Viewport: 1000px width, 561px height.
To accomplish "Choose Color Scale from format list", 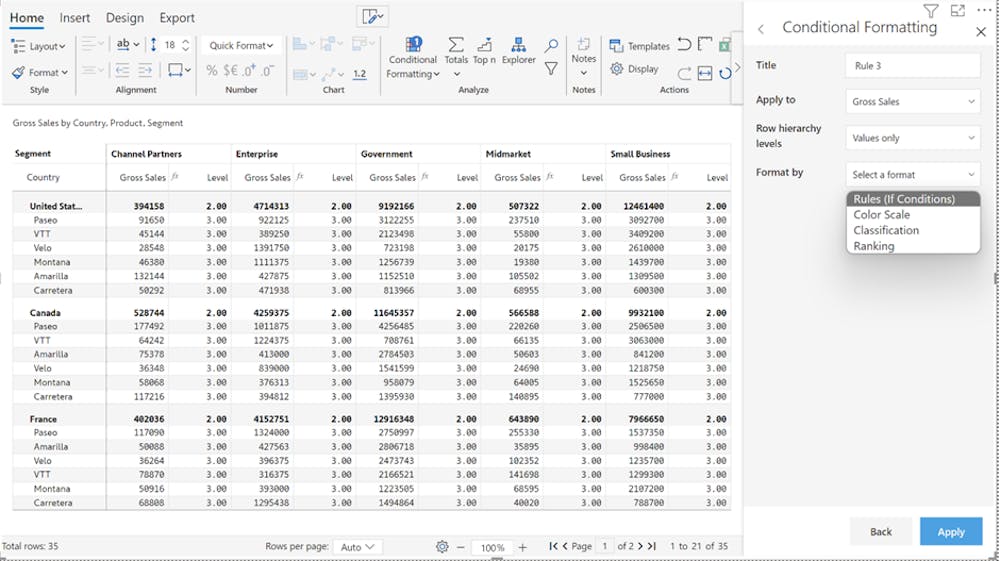I will (881, 215).
